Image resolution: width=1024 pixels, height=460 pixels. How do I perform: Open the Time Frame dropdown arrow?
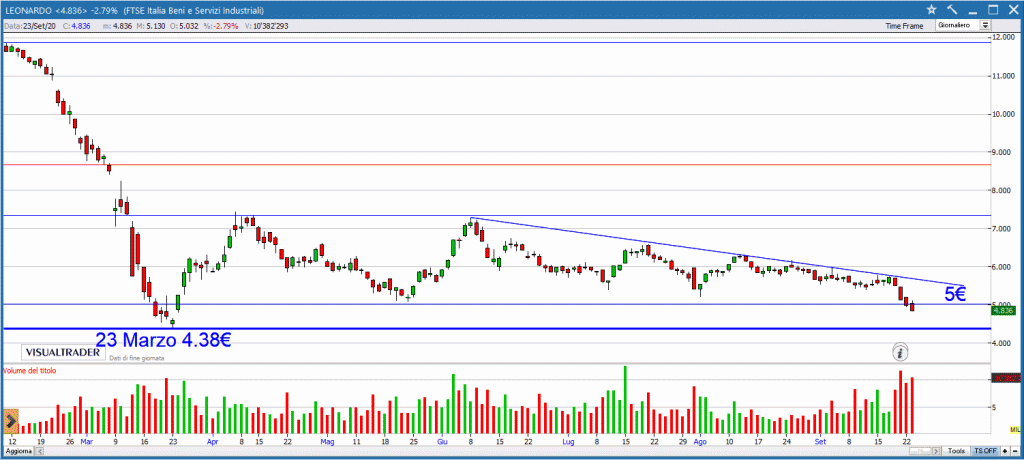coord(984,25)
